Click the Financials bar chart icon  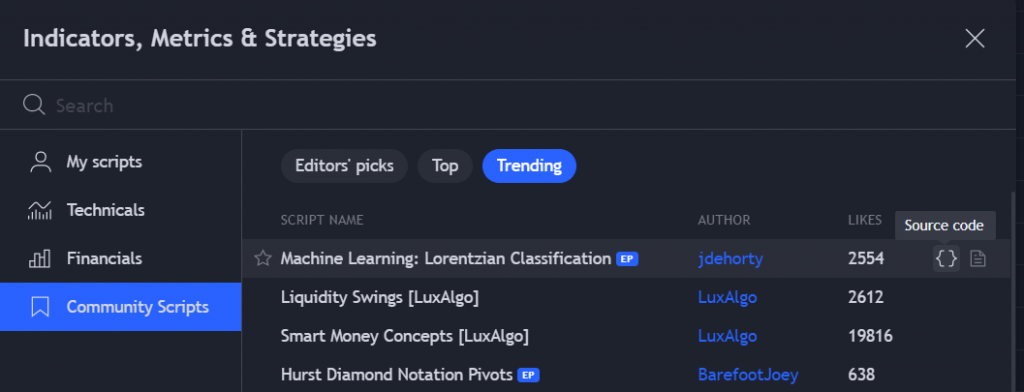(x=40, y=259)
